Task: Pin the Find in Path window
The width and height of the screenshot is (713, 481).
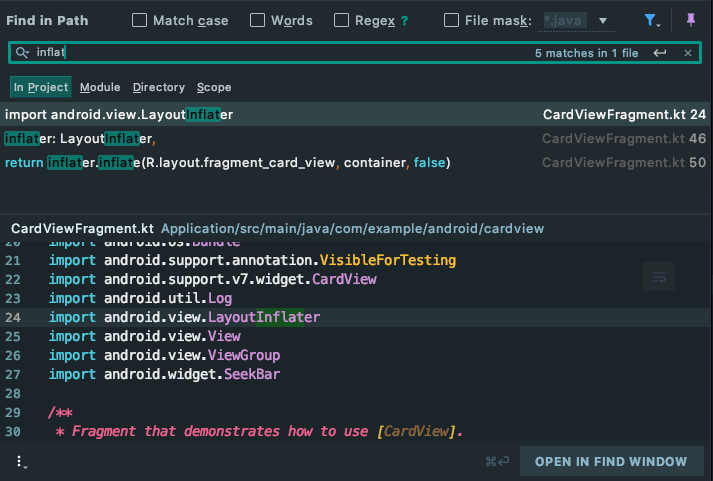Action: [691, 20]
